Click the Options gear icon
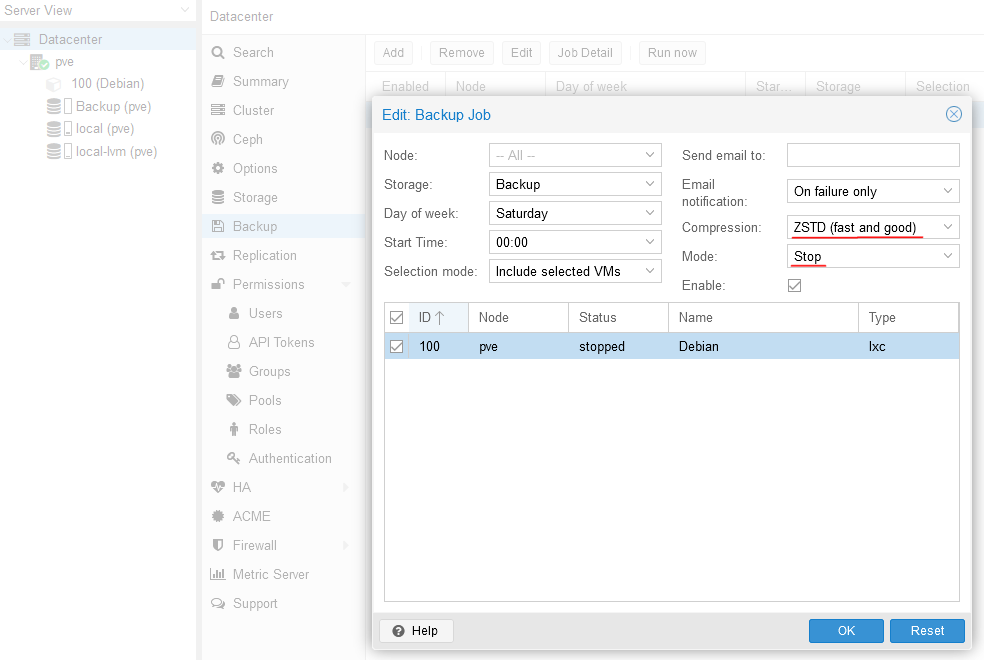Image resolution: width=984 pixels, height=660 pixels. [x=218, y=168]
